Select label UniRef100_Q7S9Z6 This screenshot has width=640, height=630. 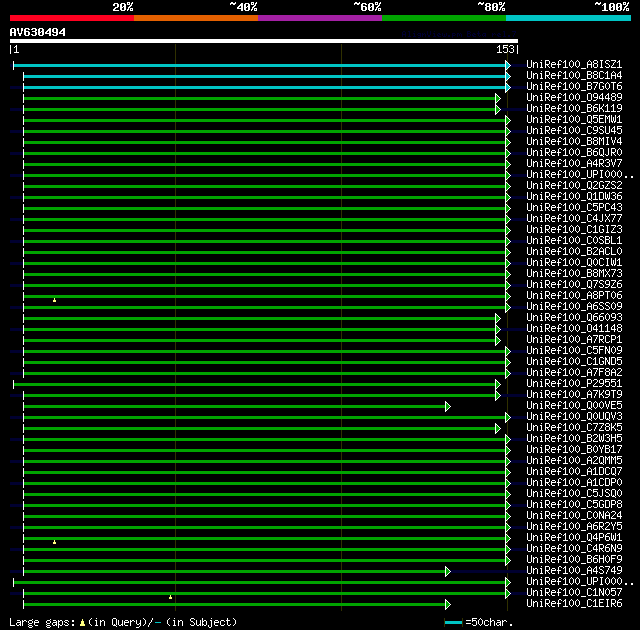coord(574,285)
